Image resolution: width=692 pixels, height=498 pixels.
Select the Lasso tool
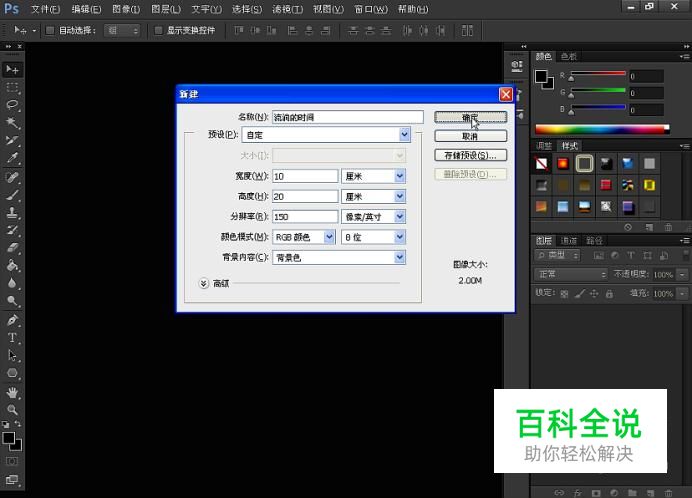(x=13, y=104)
